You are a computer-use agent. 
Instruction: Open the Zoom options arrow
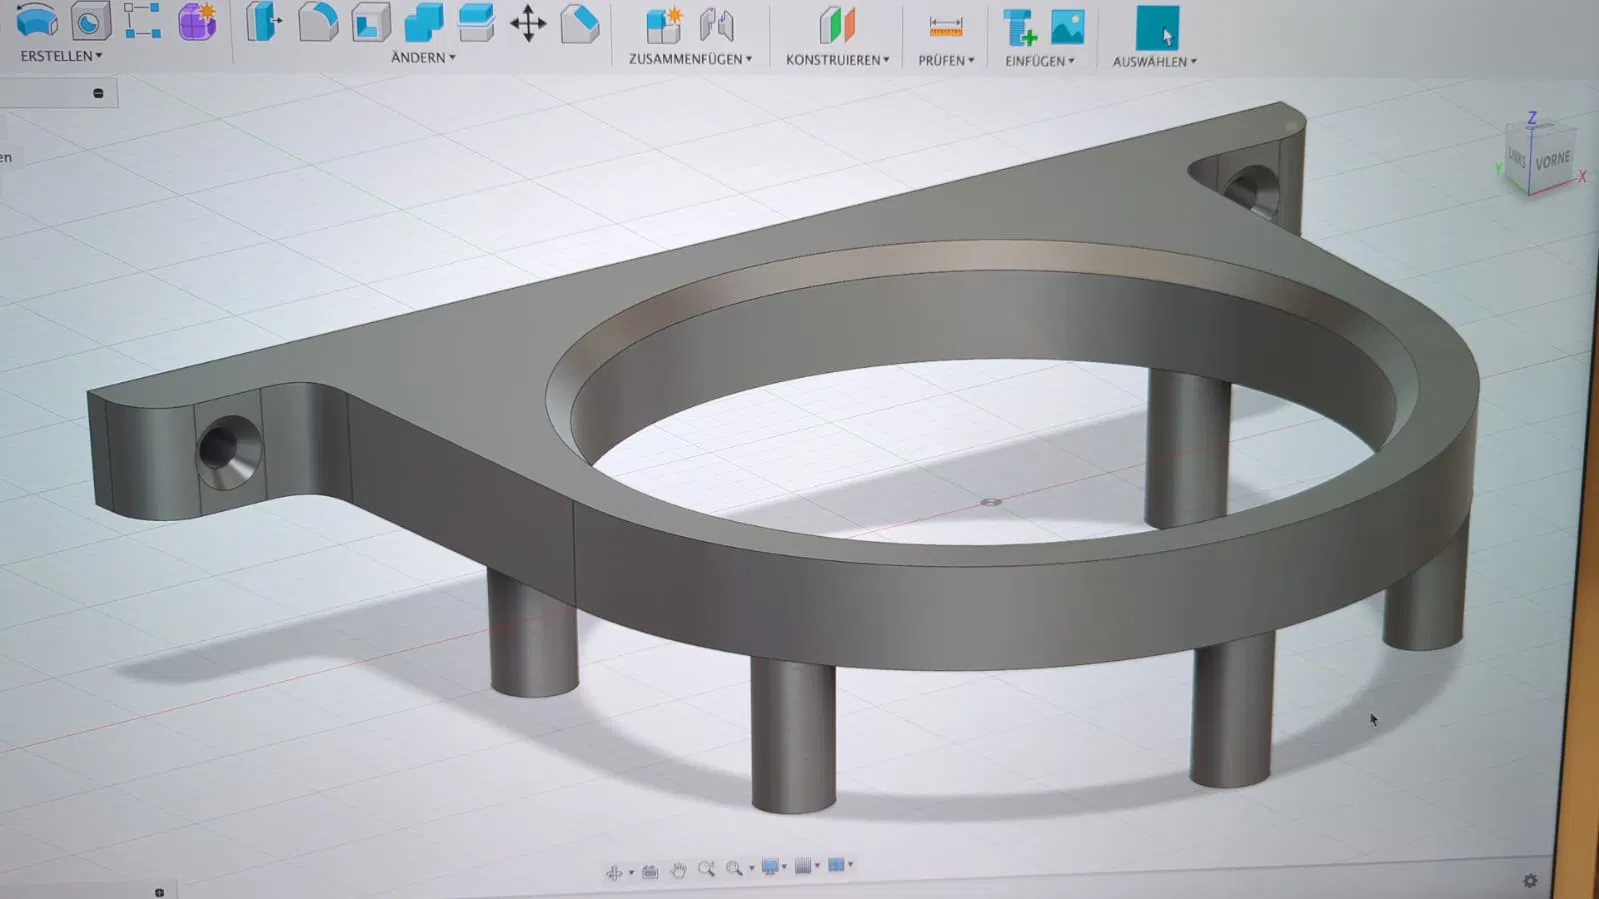click(x=751, y=868)
